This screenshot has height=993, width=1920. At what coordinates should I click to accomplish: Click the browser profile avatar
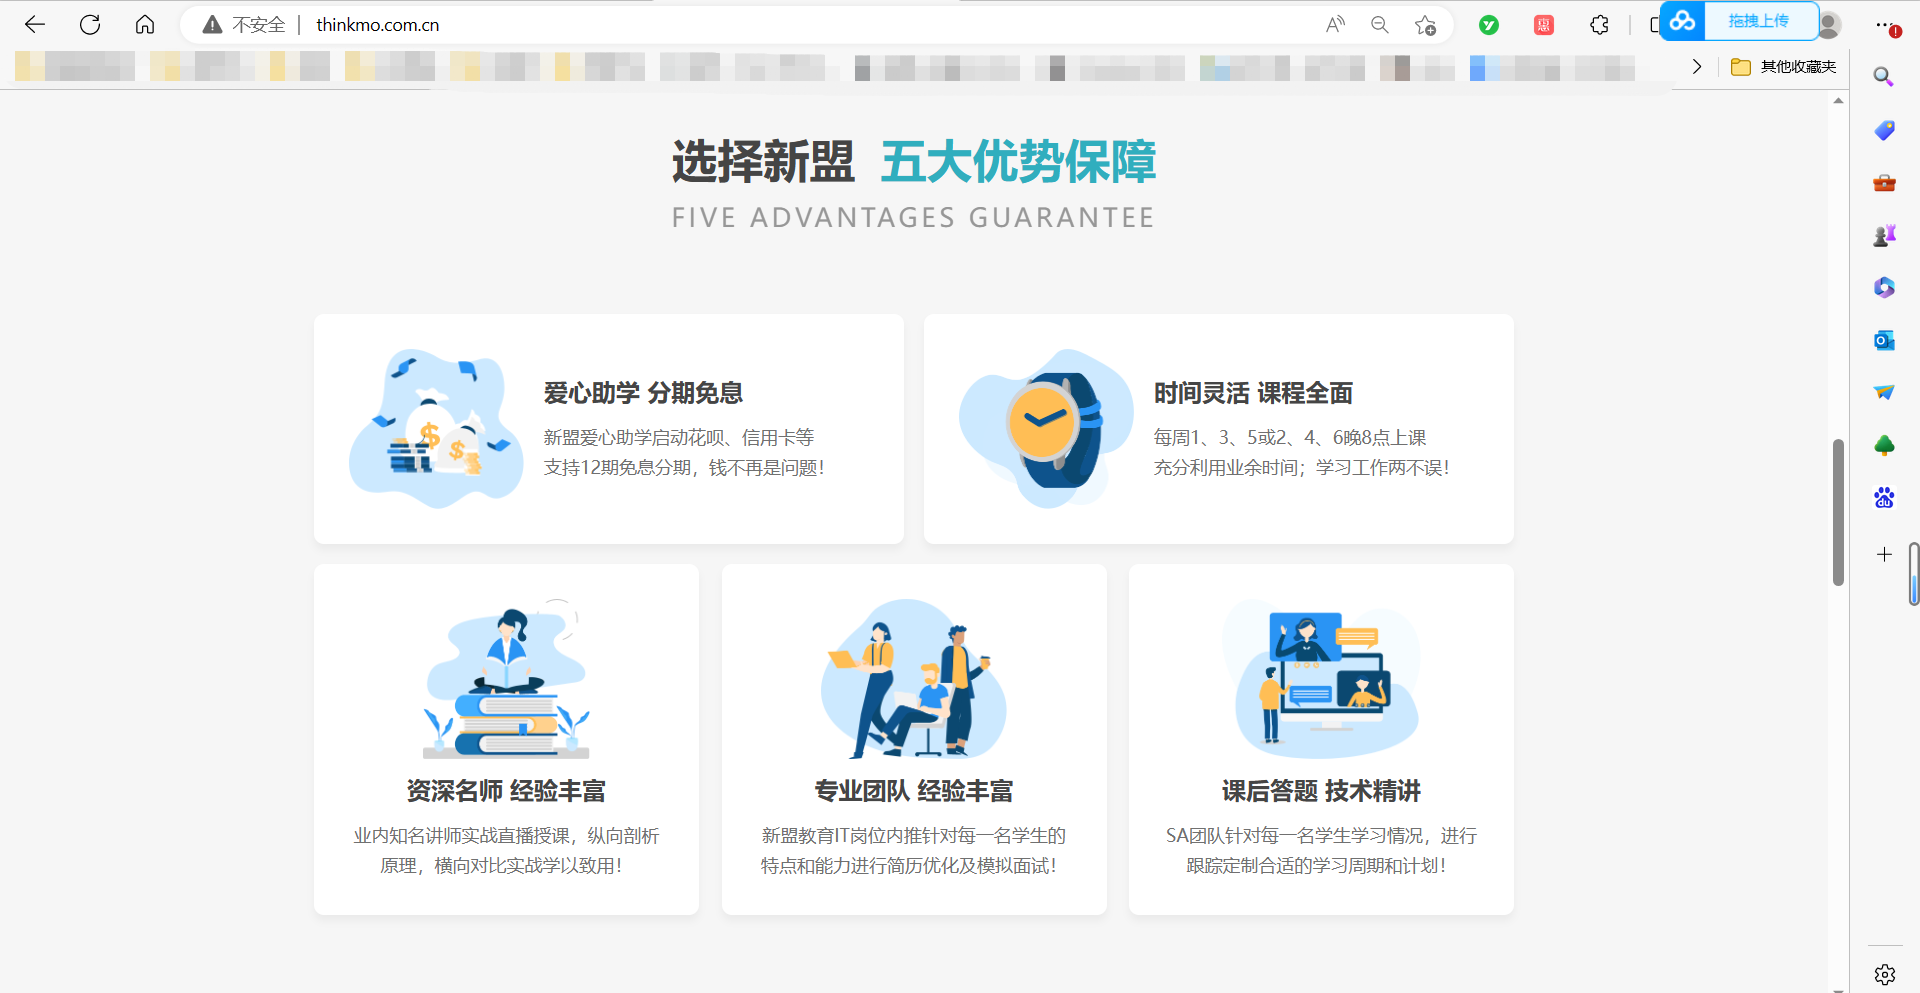pos(1830,24)
